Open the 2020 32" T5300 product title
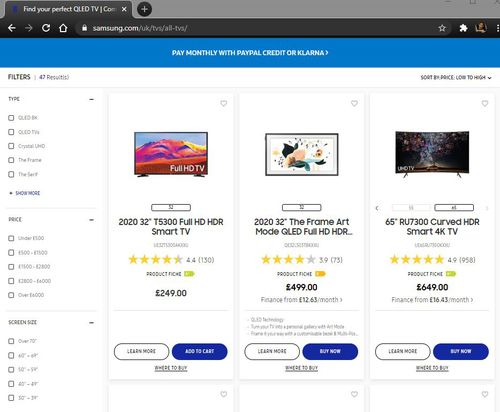This screenshot has height=412, width=500. coord(171,227)
